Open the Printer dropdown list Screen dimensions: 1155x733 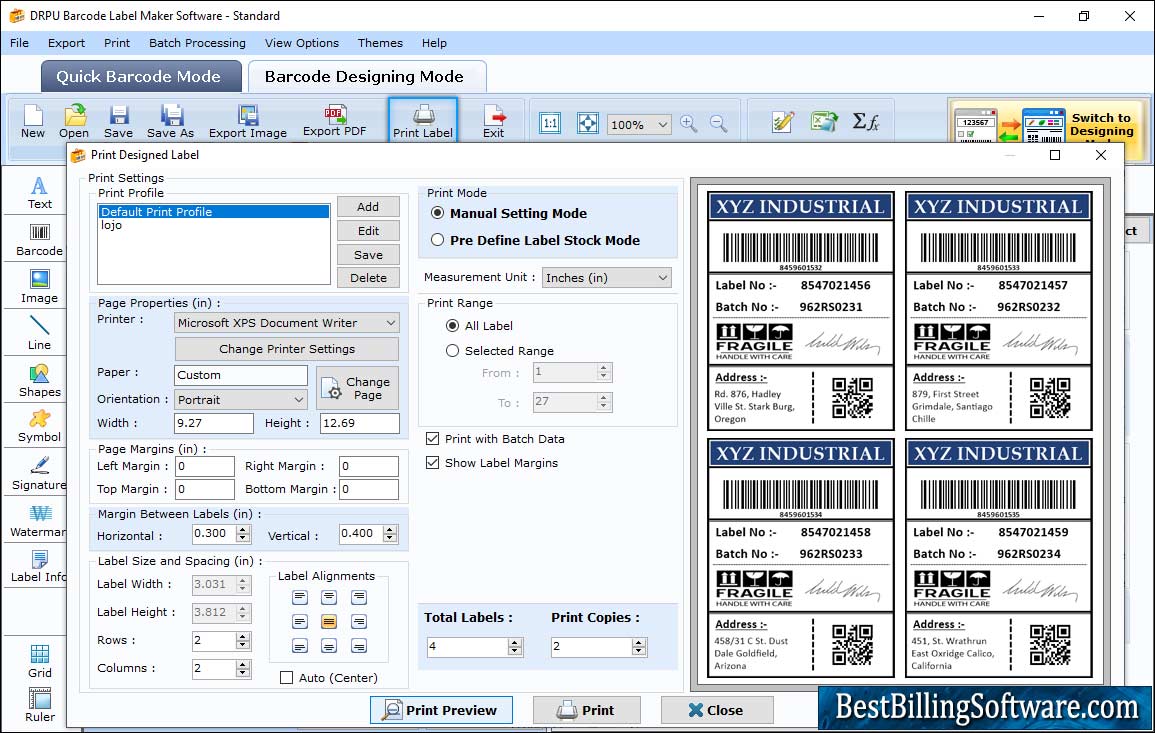[287, 323]
